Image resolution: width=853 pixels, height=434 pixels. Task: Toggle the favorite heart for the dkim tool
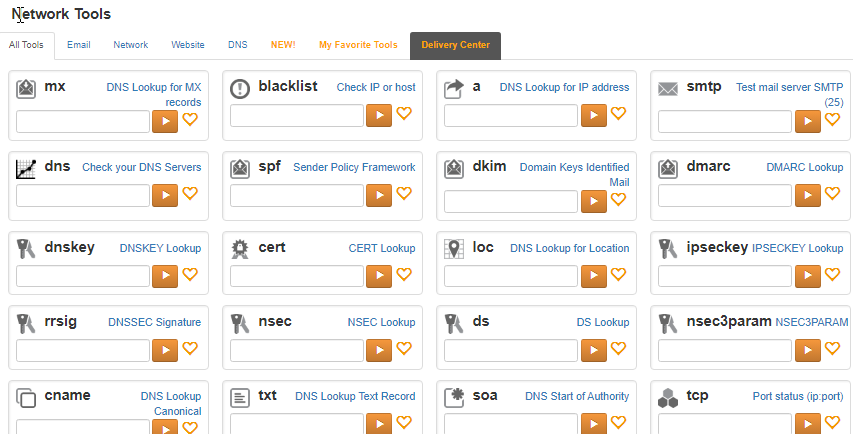(618, 201)
